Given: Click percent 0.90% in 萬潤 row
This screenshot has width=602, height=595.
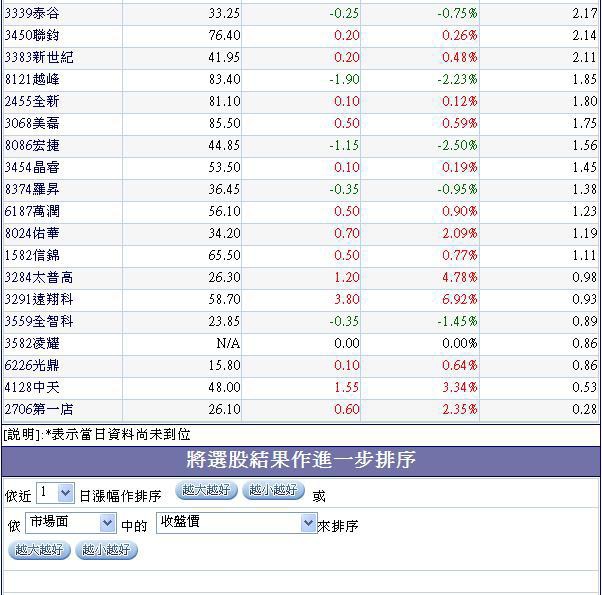Looking at the screenshot, I should click(x=460, y=211).
